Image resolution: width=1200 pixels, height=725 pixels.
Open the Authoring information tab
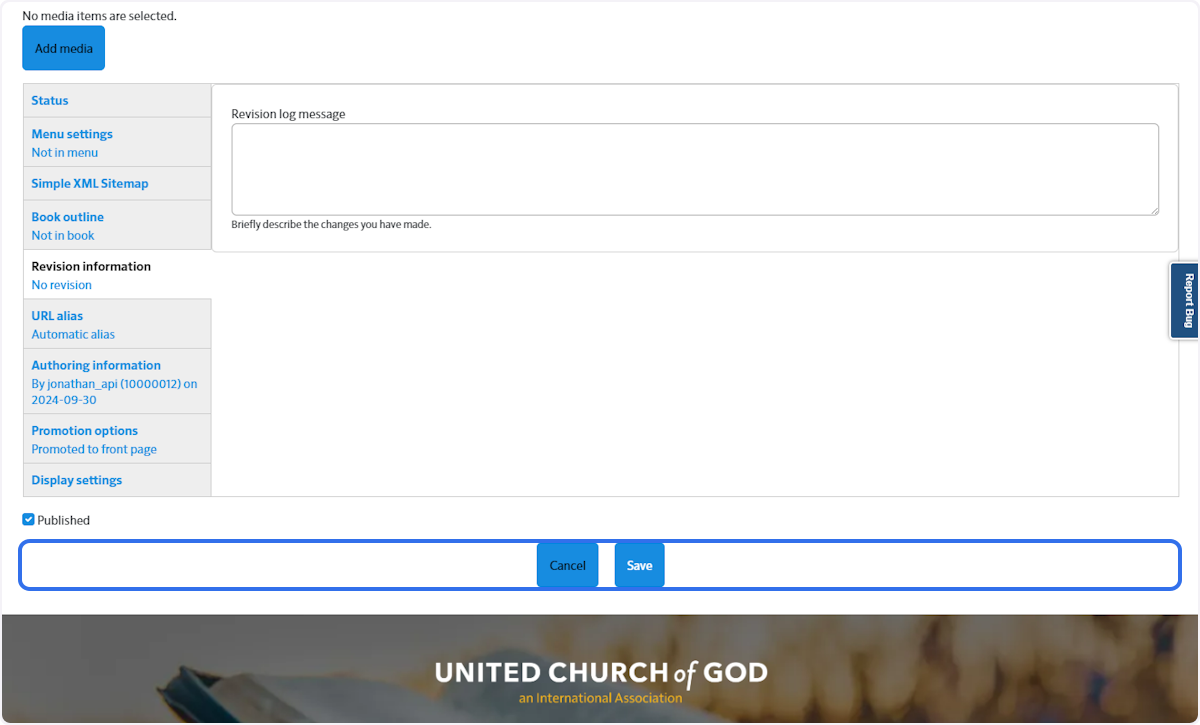click(x=95, y=364)
